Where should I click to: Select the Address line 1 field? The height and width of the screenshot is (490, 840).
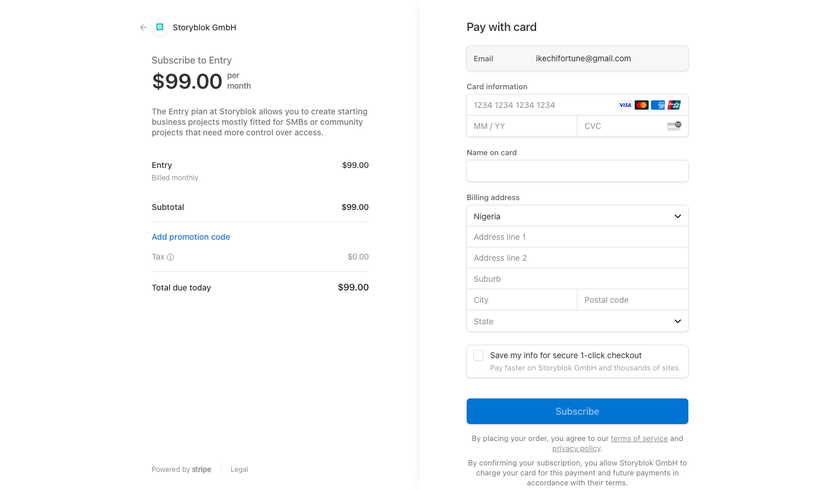click(577, 237)
